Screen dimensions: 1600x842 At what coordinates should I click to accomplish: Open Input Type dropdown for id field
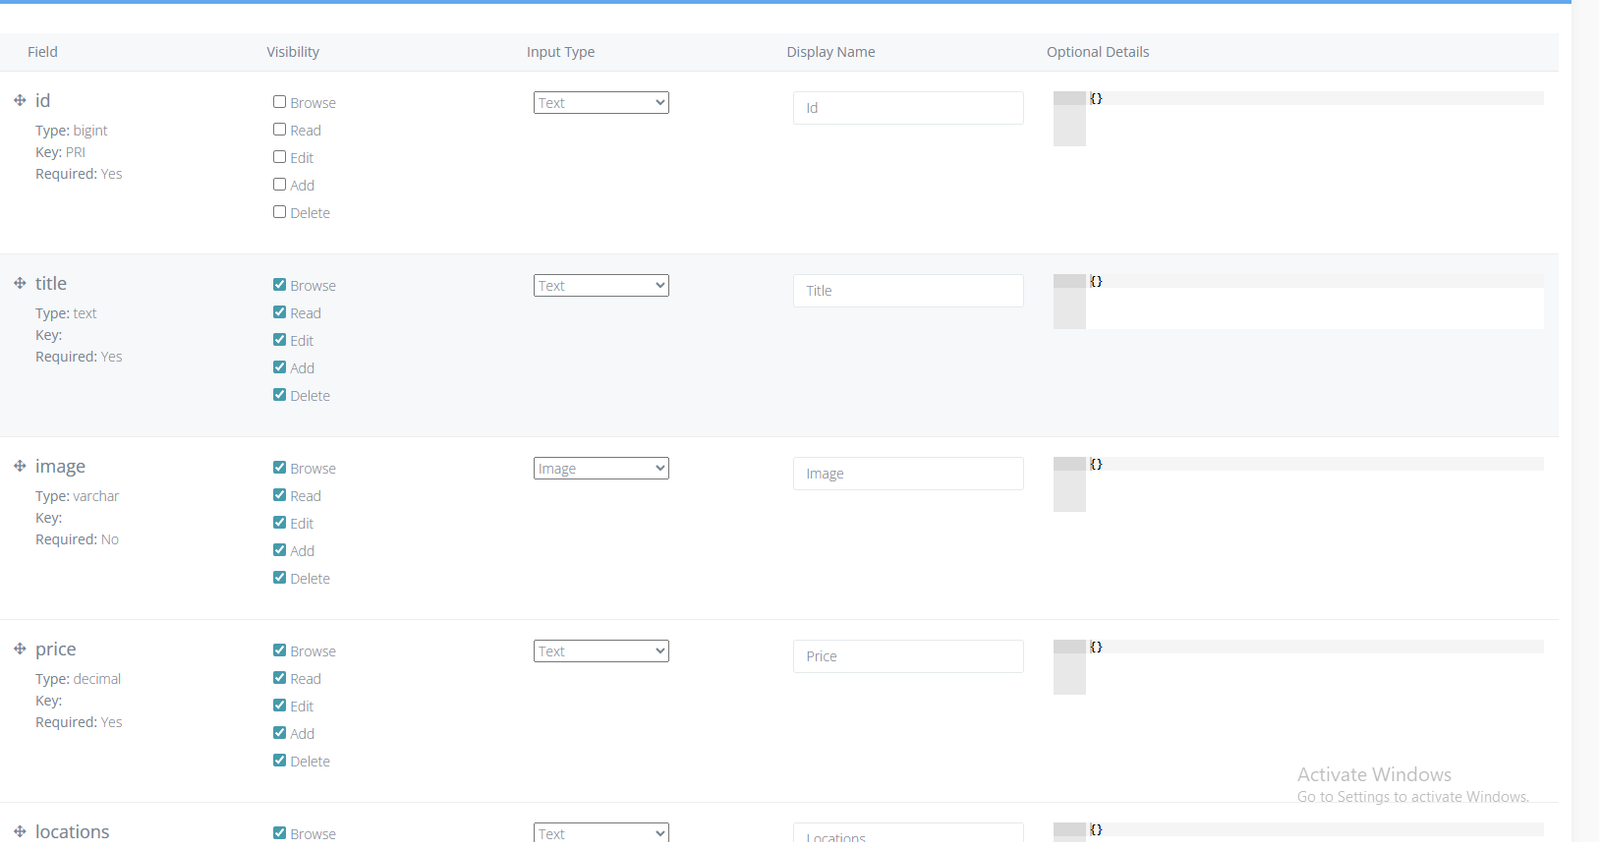(601, 102)
